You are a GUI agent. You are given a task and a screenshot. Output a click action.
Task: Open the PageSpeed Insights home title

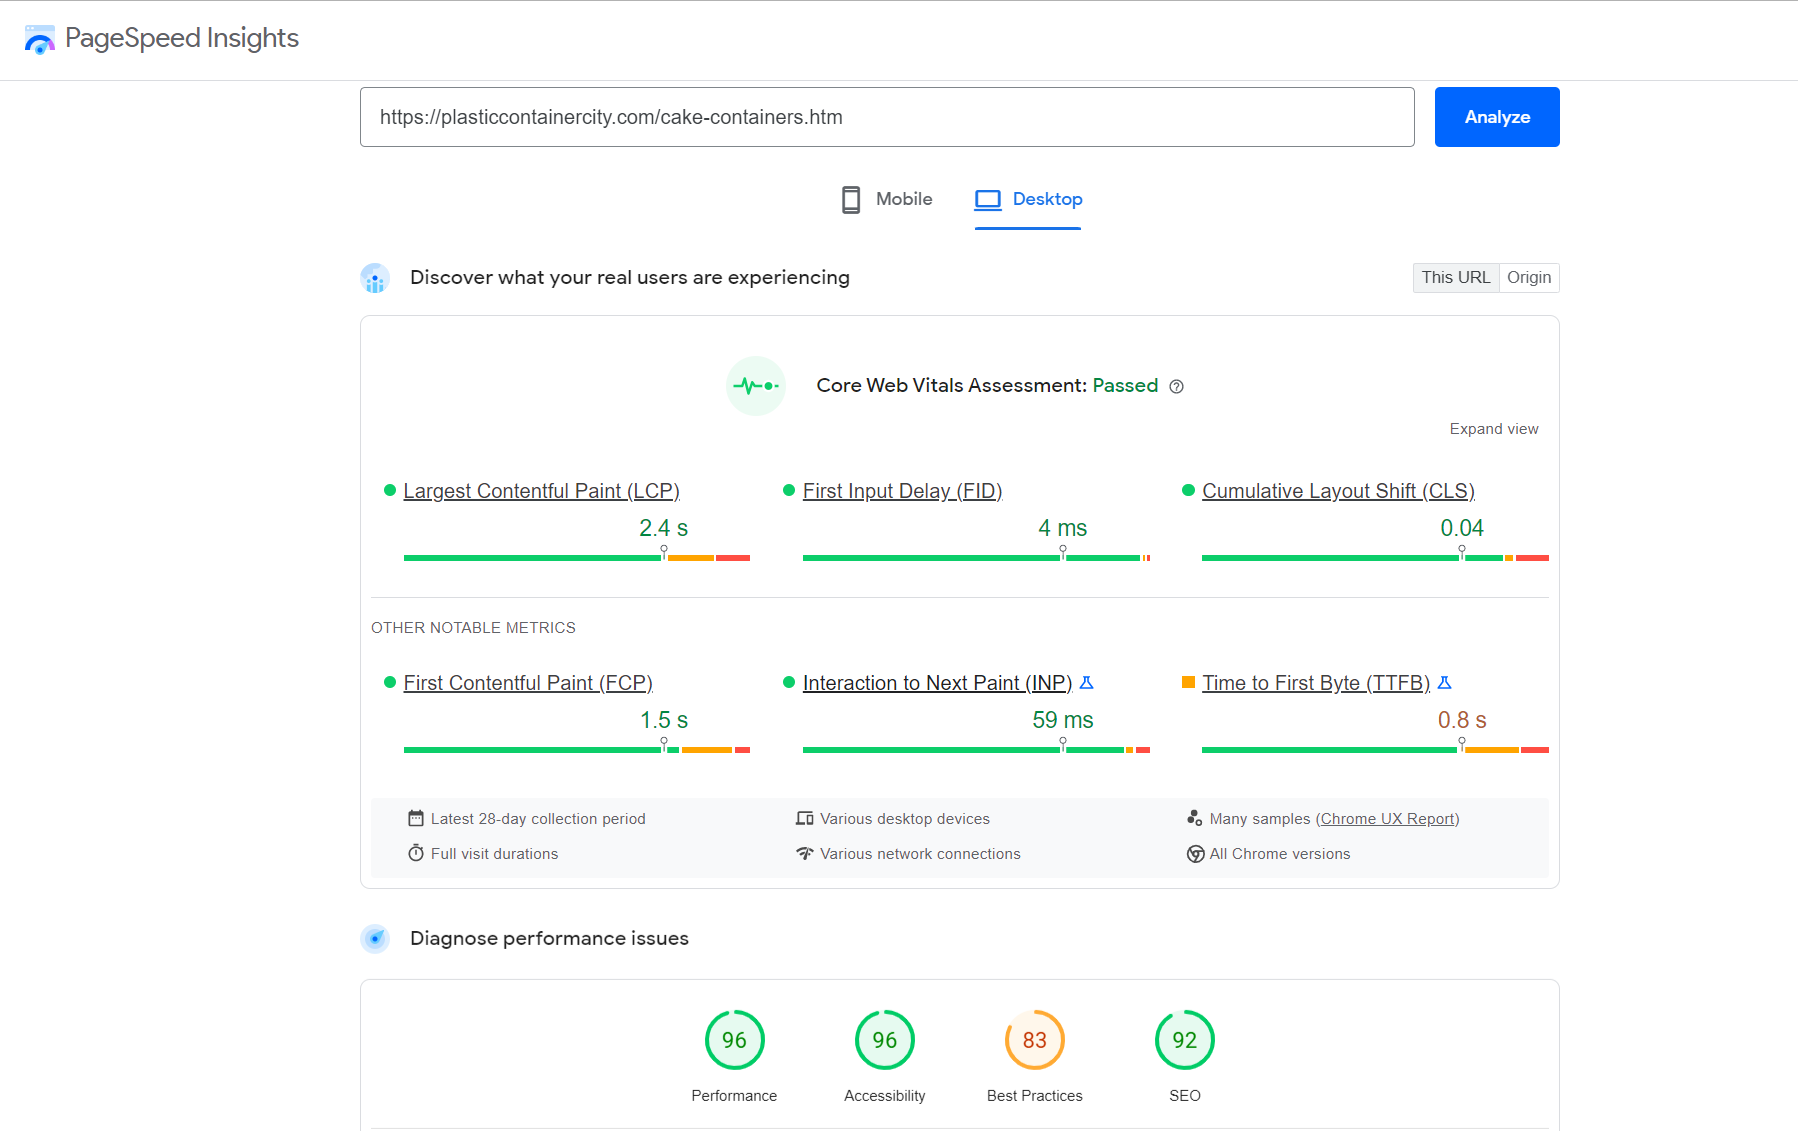click(182, 38)
